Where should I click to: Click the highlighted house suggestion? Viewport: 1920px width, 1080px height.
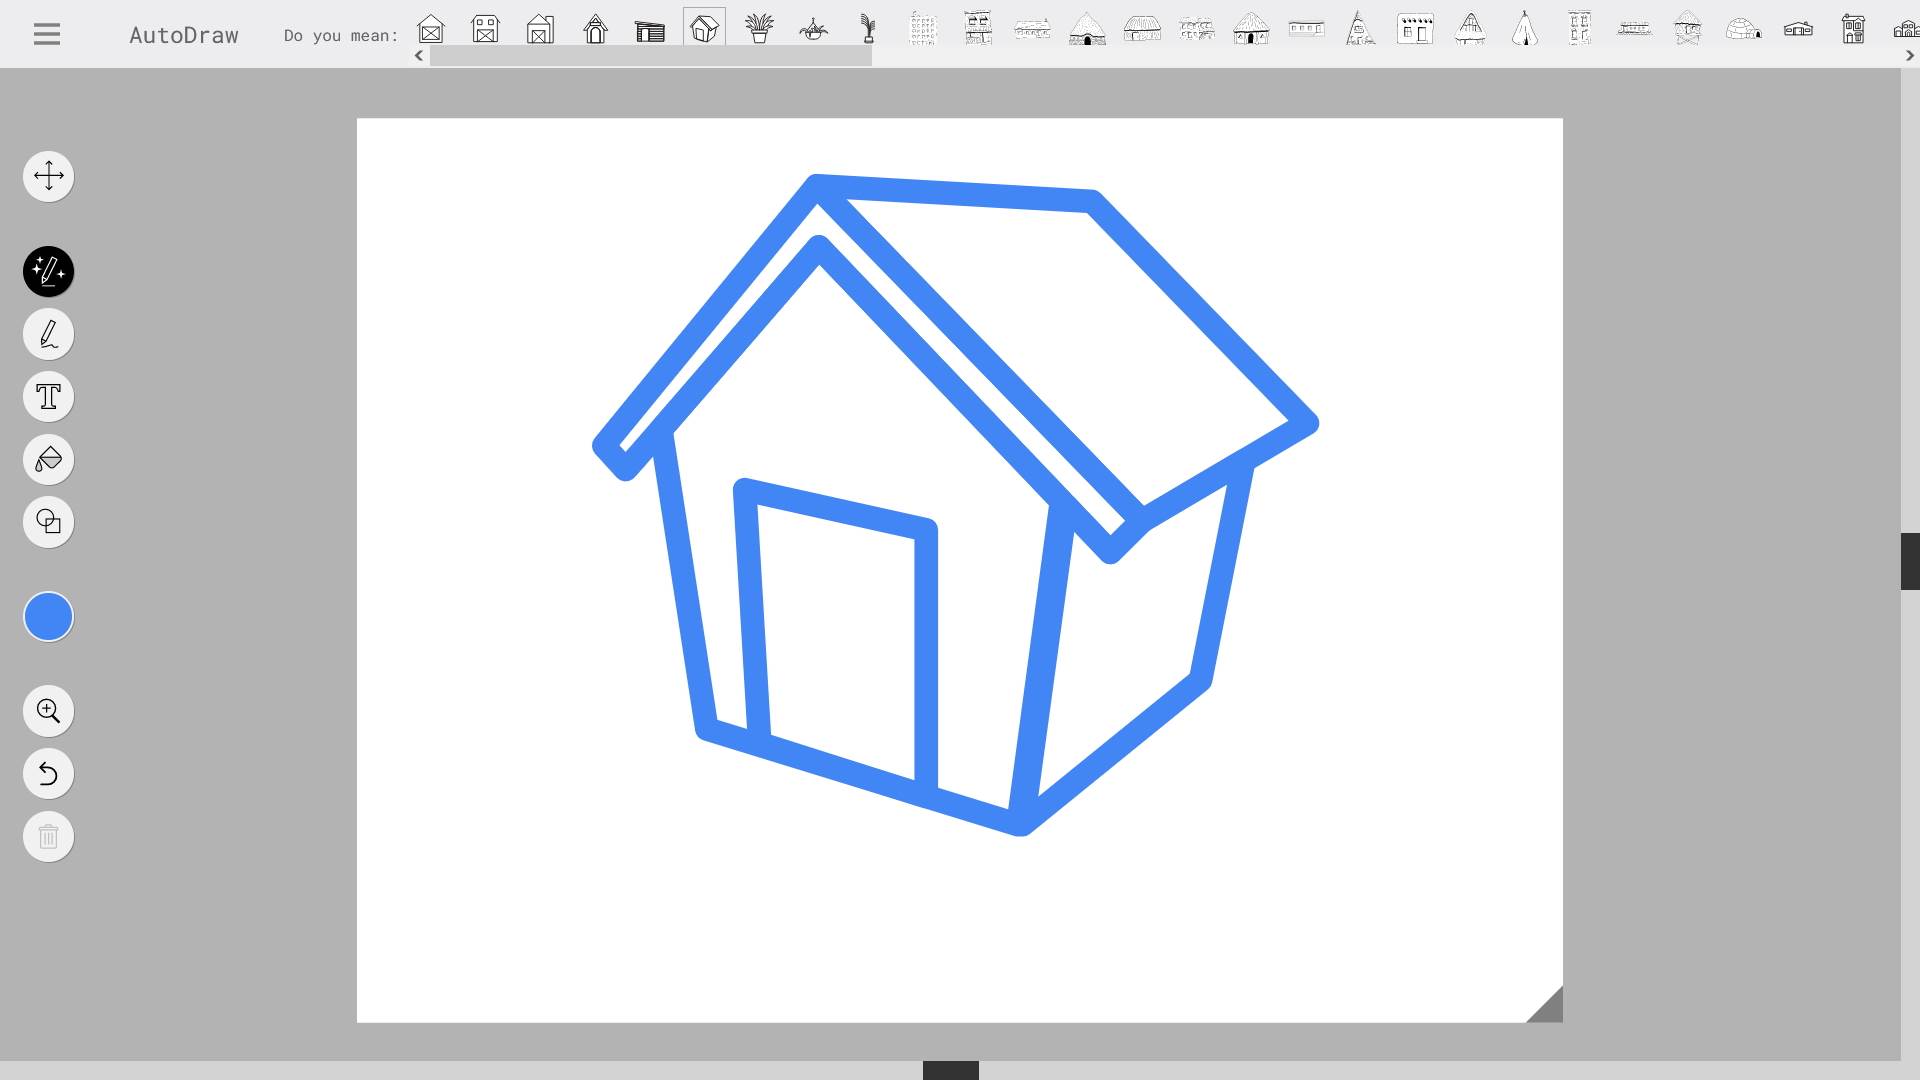pyautogui.click(x=704, y=28)
